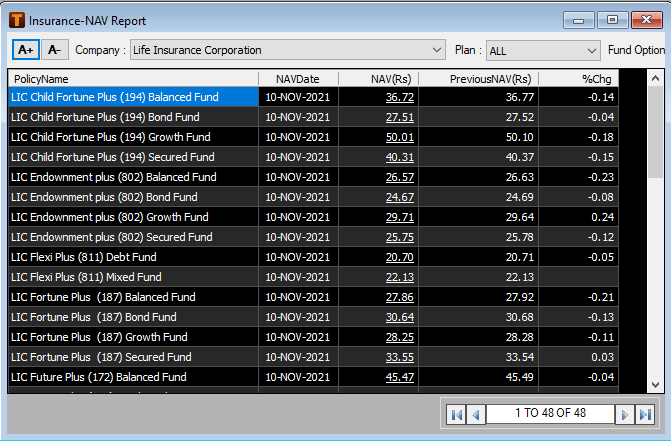Click %Chg value -0.21

tap(601, 297)
